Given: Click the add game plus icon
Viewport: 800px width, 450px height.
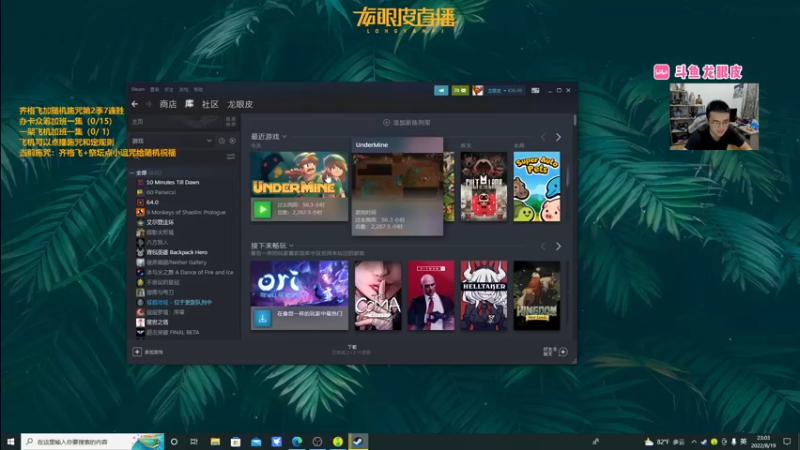Looking at the screenshot, I should 137,352.
